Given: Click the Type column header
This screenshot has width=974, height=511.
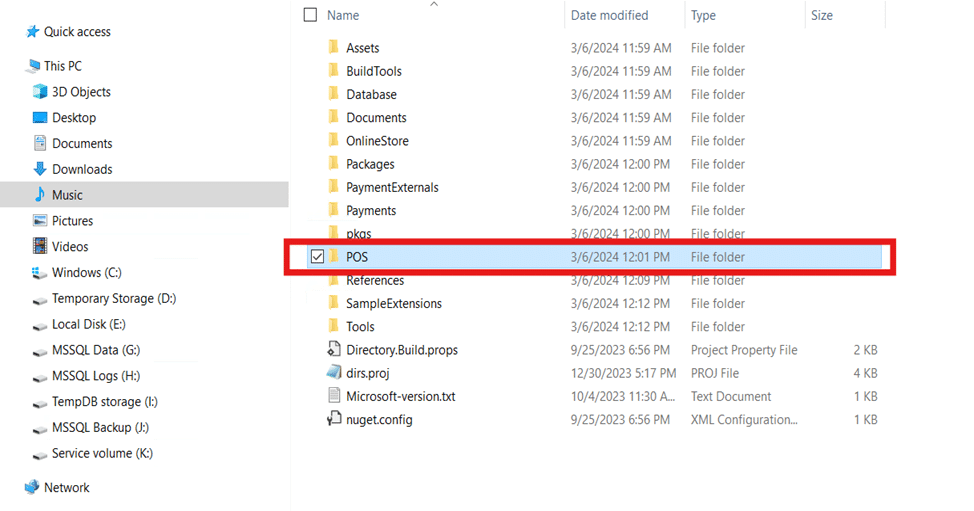Looking at the screenshot, I should (703, 15).
